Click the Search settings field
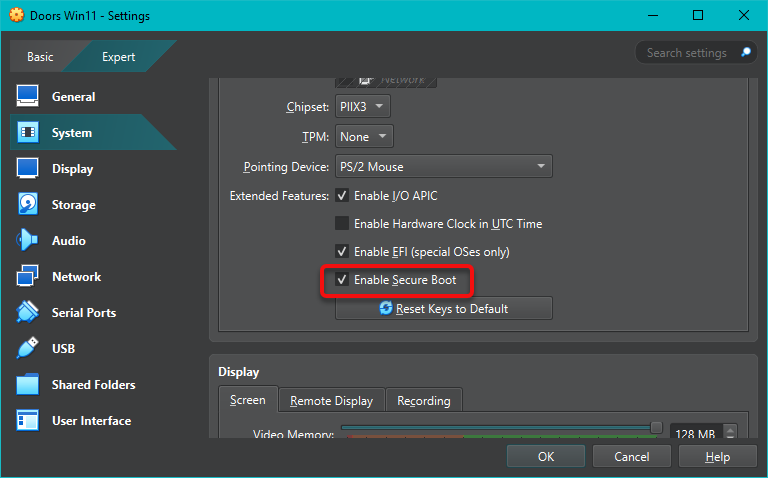The height and width of the screenshot is (478, 768). (686, 53)
